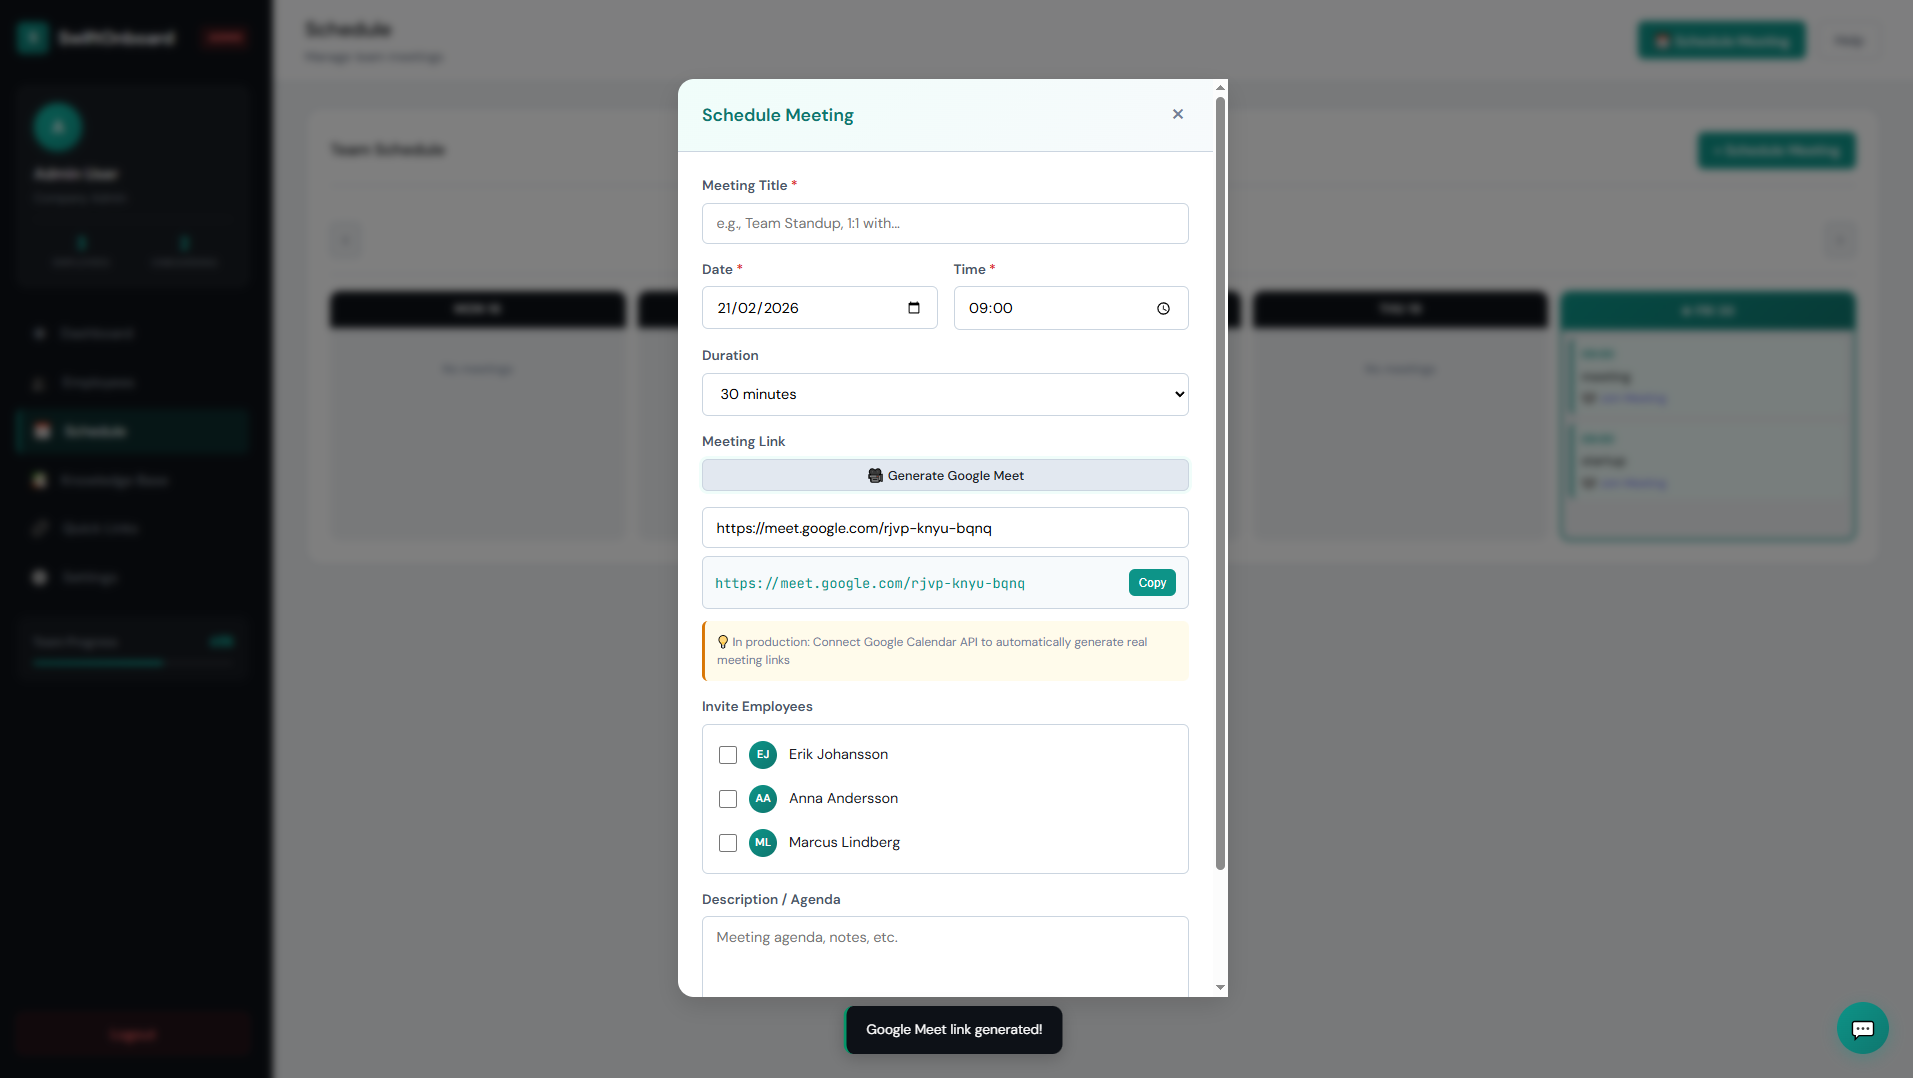
Task: Click Marcus Lindberg's ML avatar
Action: pyautogui.click(x=763, y=843)
